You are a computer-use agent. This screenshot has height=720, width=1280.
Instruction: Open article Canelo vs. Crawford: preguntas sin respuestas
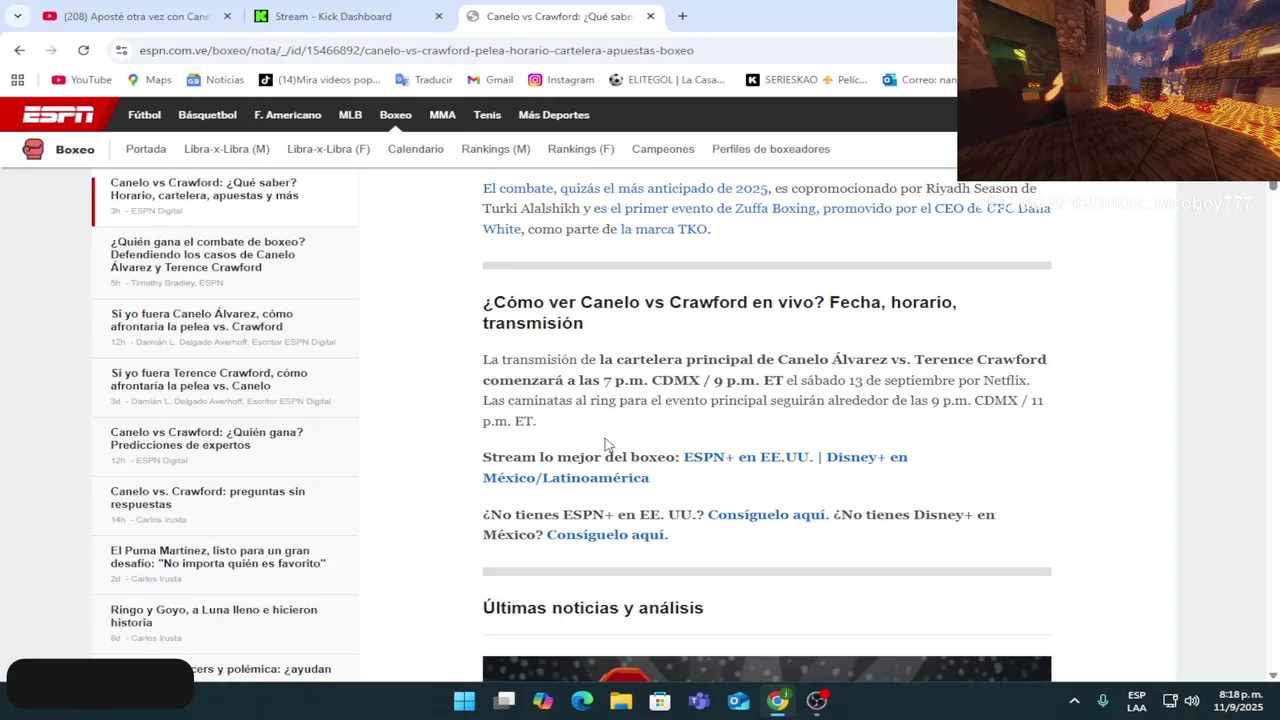[x=208, y=497]
